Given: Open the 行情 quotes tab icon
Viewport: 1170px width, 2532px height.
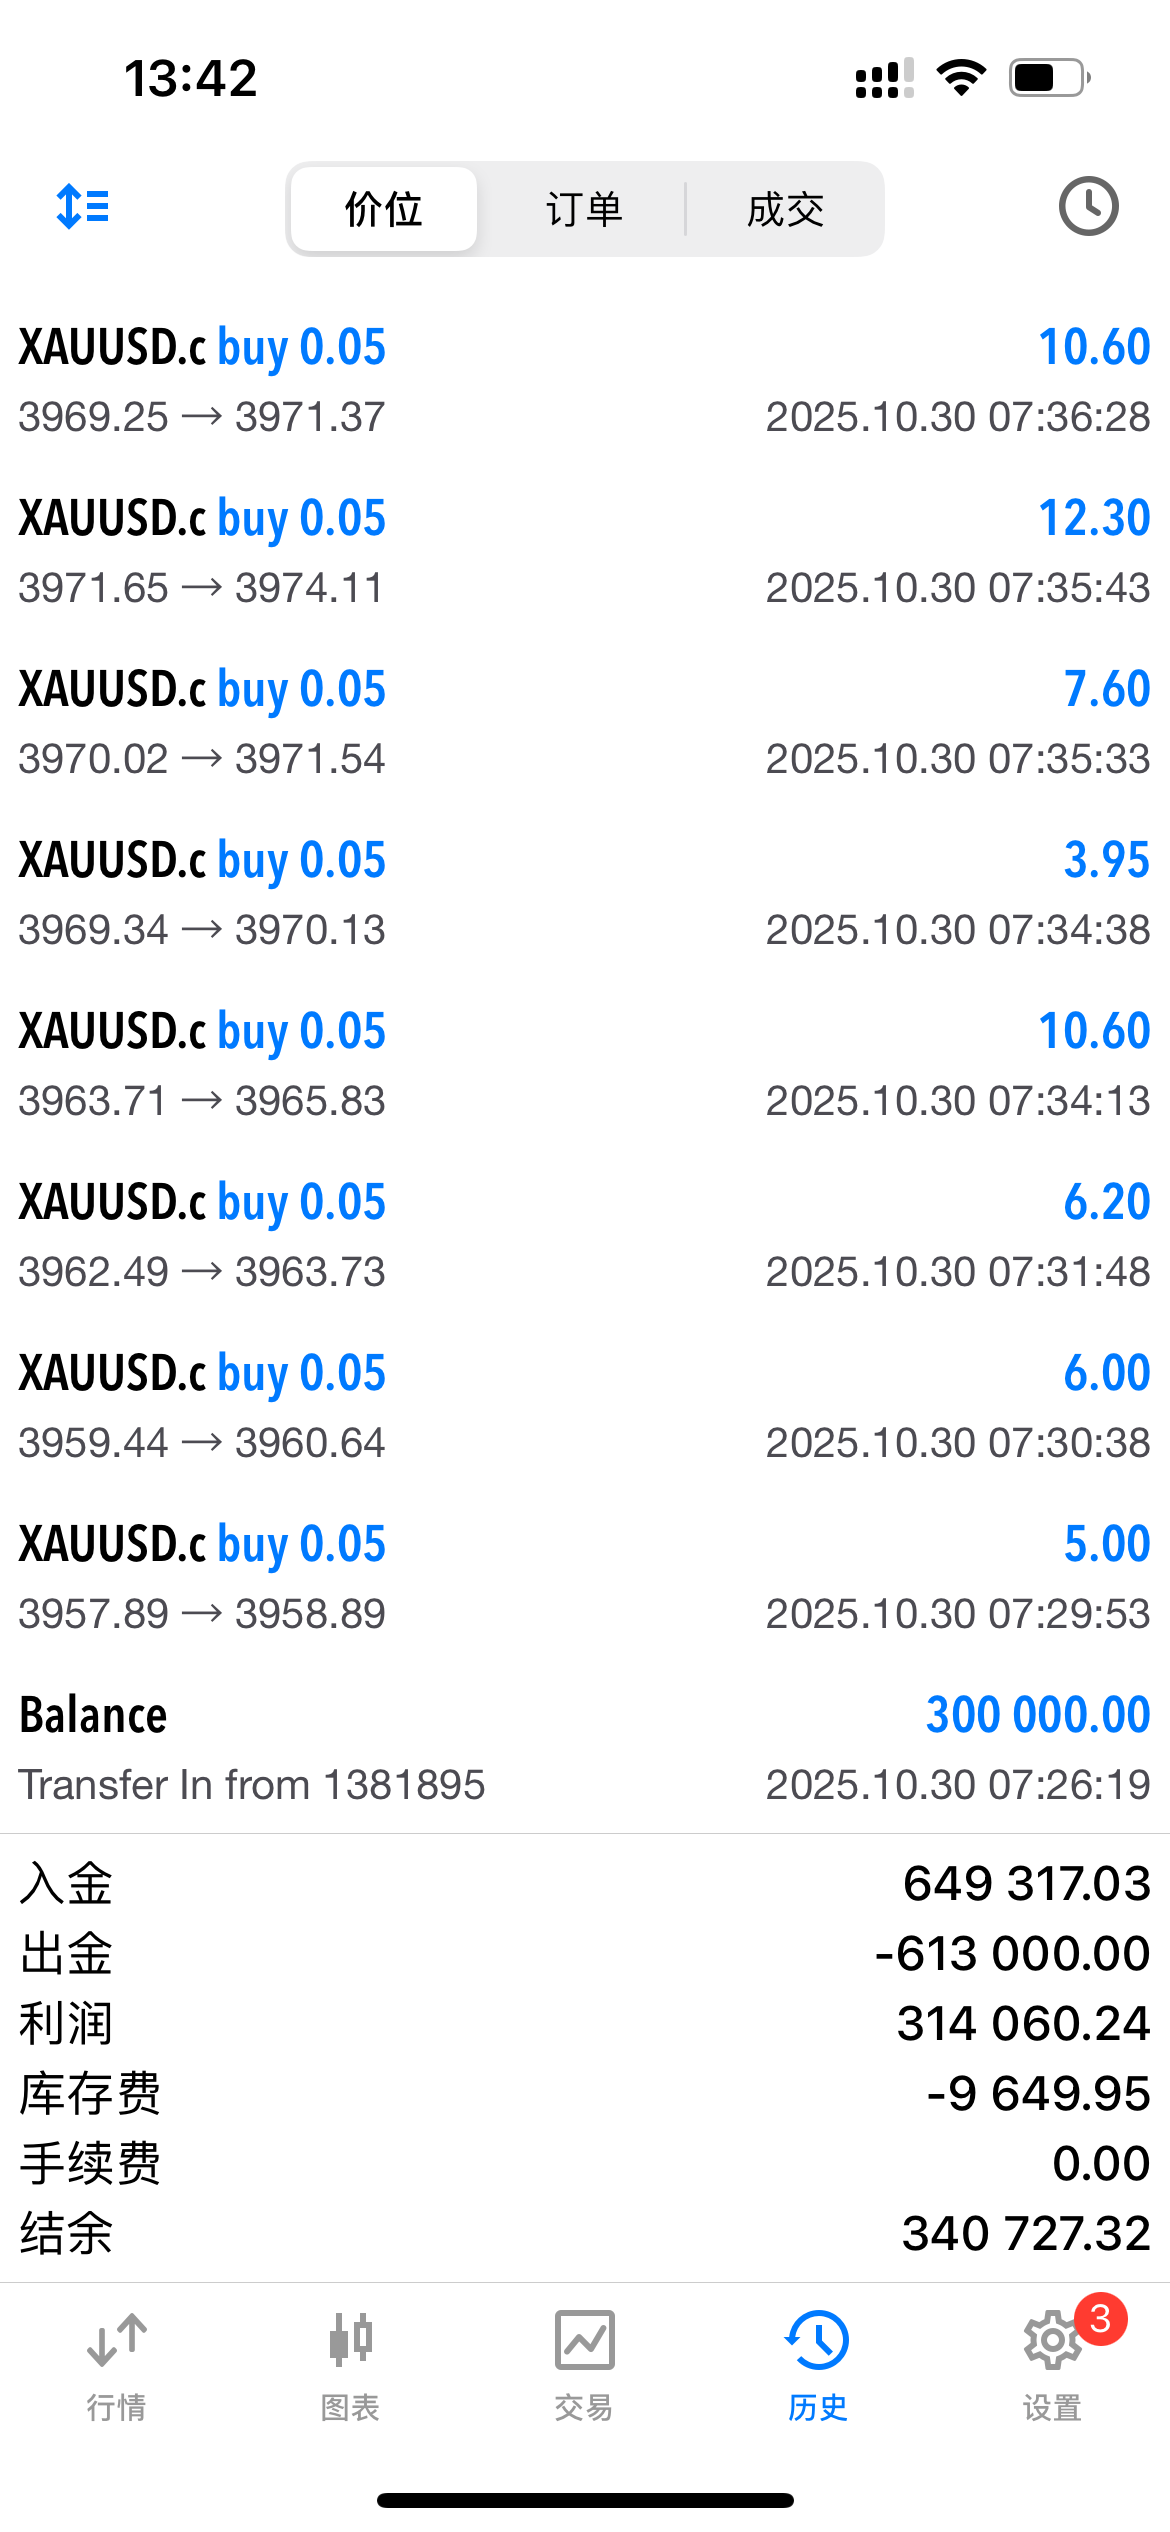Looking at the screenshot, I should click(117, 2340).
